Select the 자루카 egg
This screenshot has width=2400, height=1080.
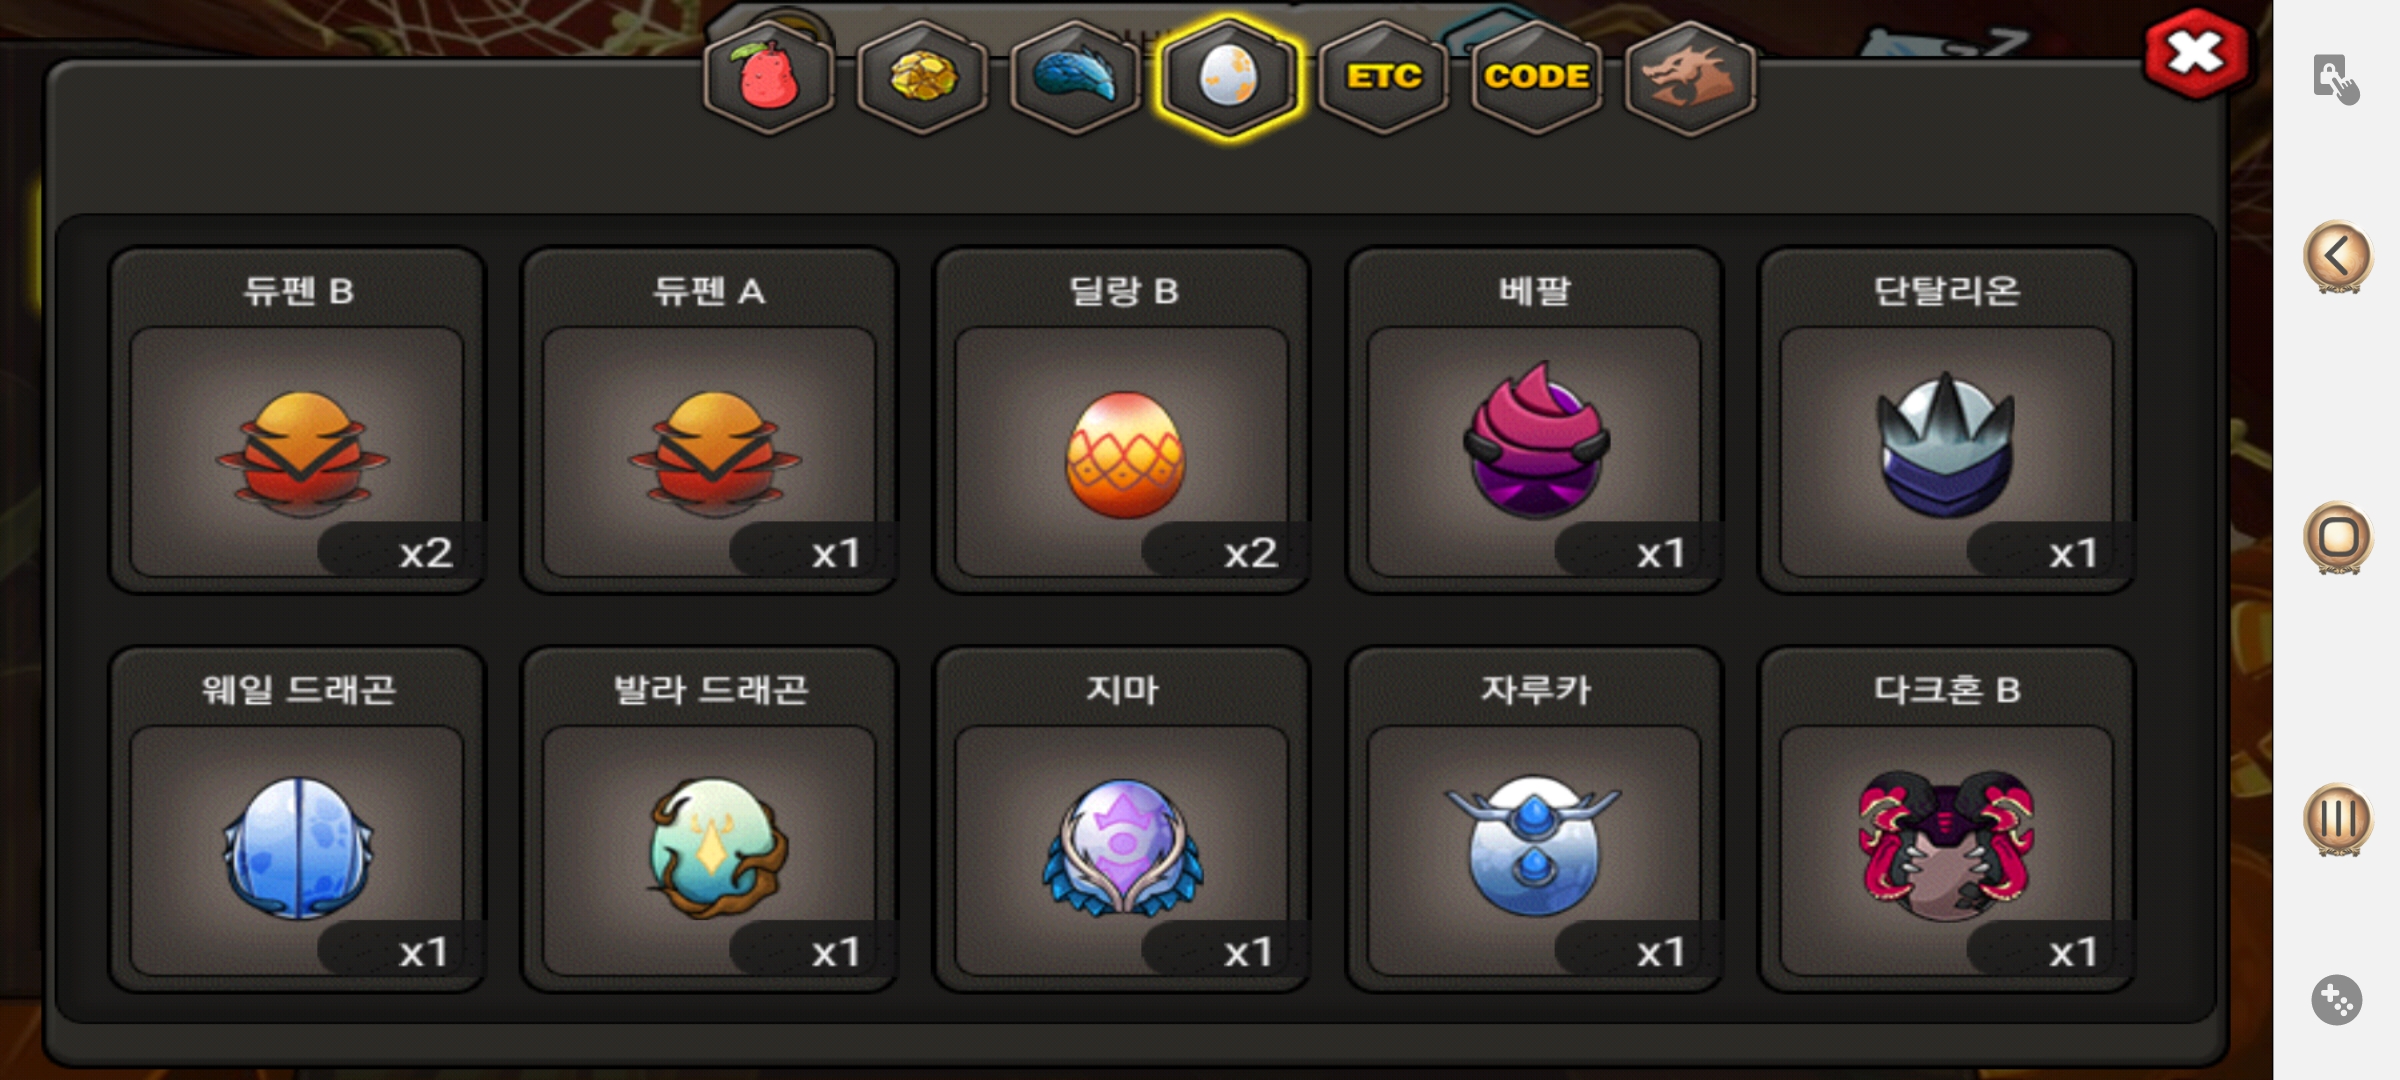[x=1535, y=820]
